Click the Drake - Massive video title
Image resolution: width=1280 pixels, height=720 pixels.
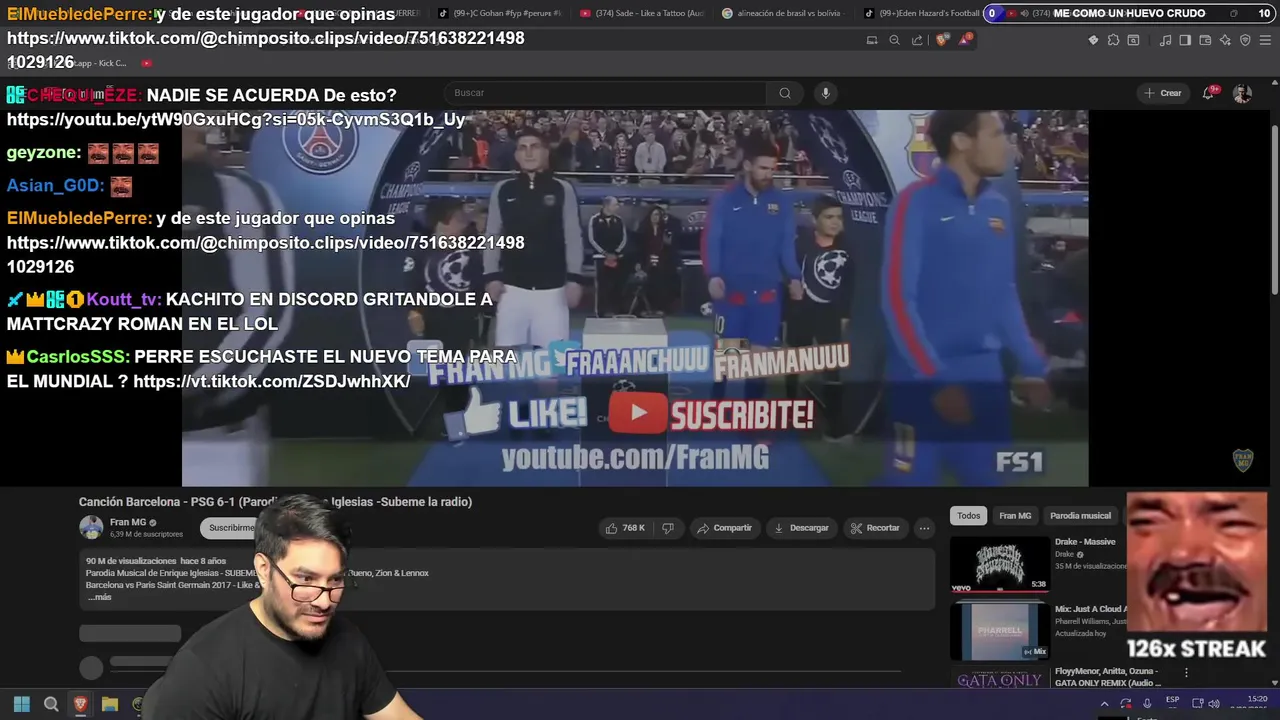tap(1085, 542)
